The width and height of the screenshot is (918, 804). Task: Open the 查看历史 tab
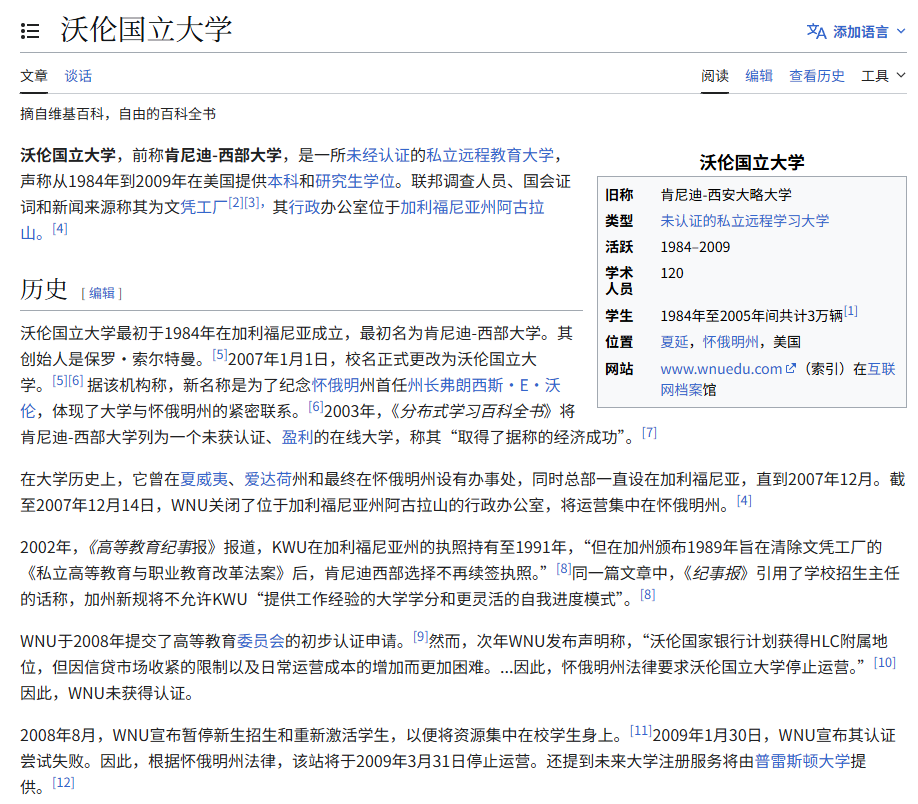tap(817, 76)
